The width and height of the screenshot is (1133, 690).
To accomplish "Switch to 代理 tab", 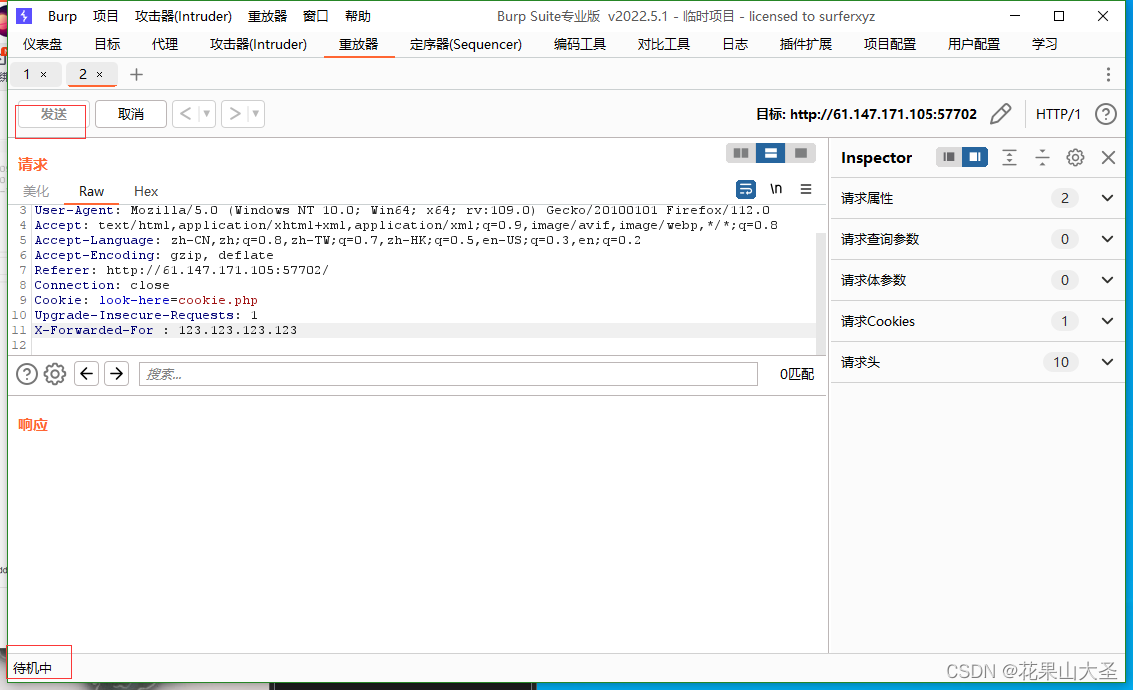I will [165, 44].
